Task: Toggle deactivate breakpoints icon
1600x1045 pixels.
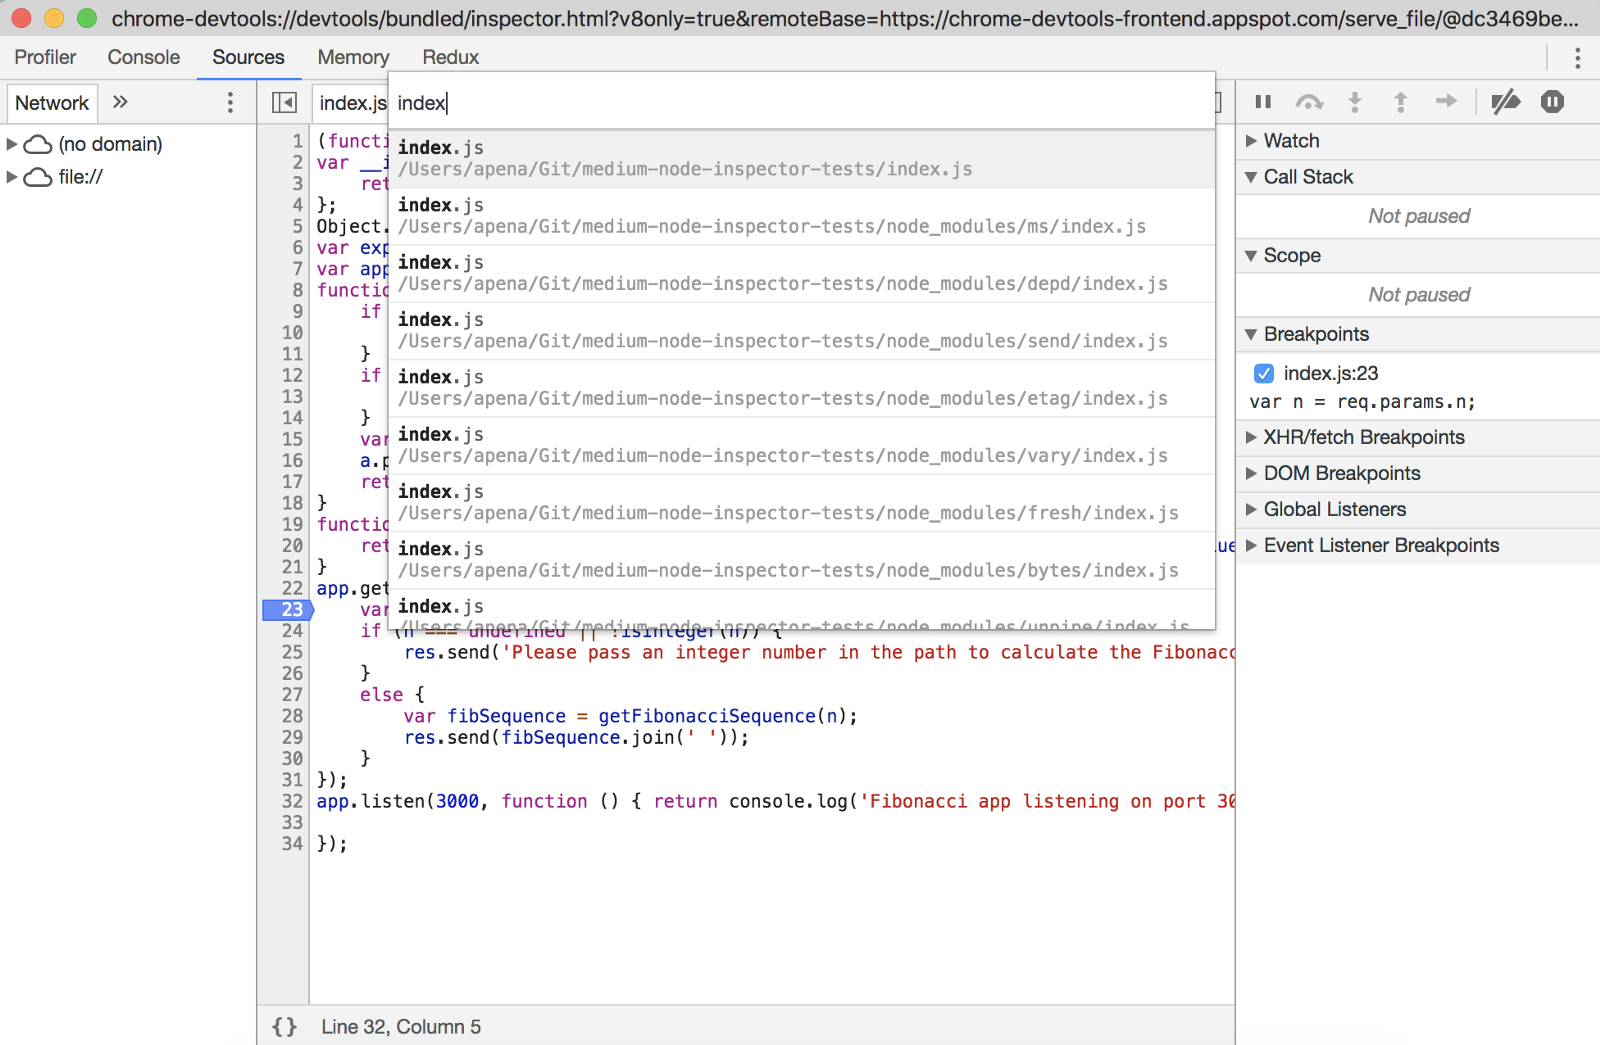Action: tap(1505, 102)
